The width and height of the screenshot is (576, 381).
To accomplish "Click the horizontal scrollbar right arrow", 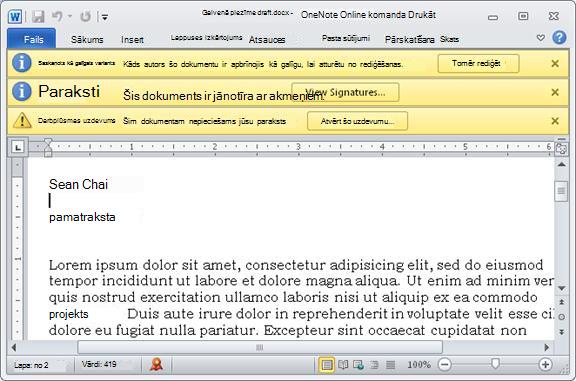I will pos(547,347).
